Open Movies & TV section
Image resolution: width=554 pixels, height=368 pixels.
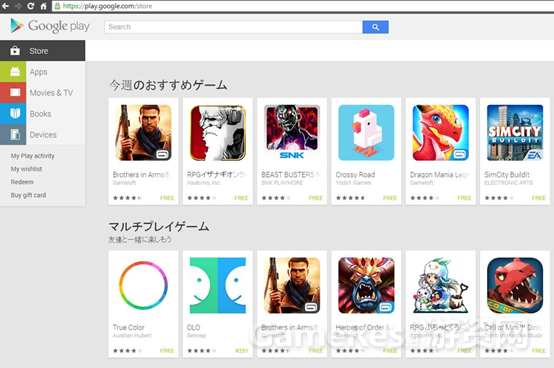coord(42,93)
